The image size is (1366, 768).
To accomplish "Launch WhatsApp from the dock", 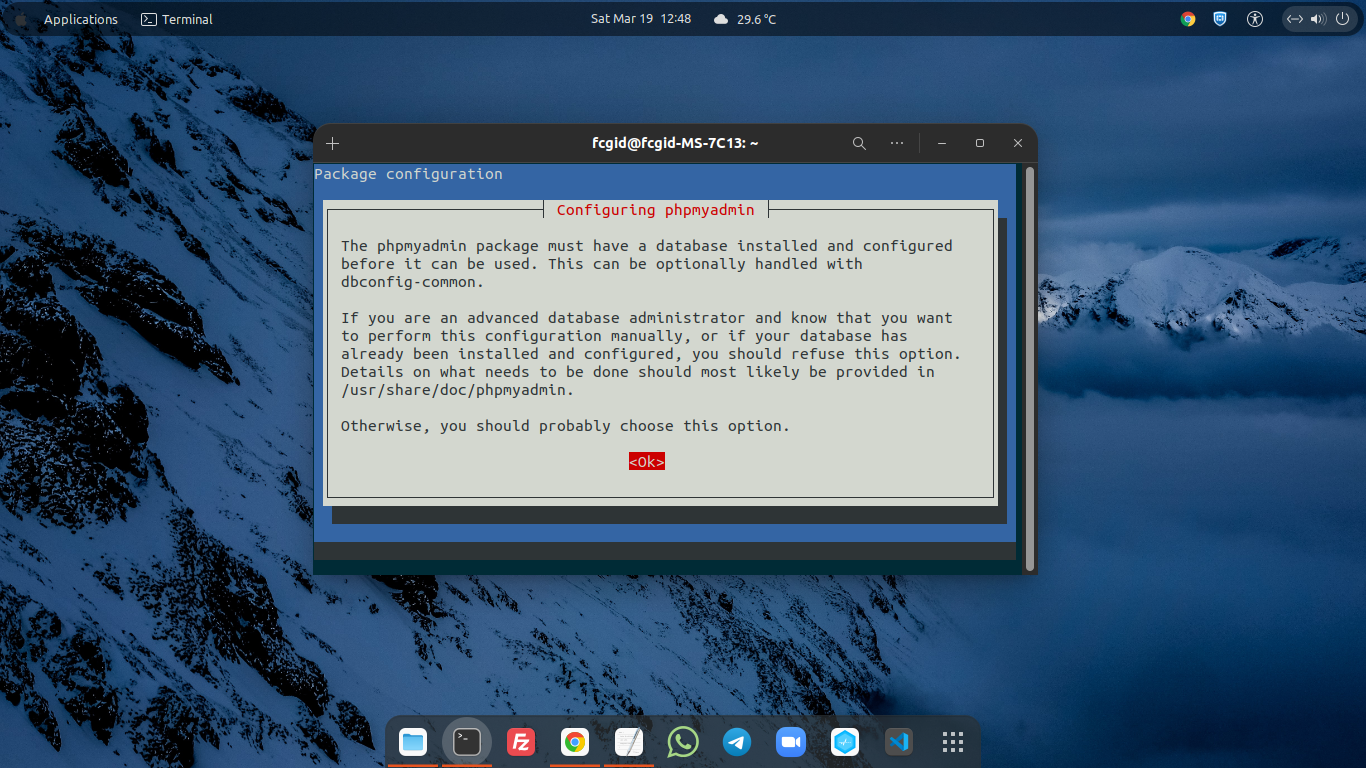I will pyautogui.click(x=683, y=742).
